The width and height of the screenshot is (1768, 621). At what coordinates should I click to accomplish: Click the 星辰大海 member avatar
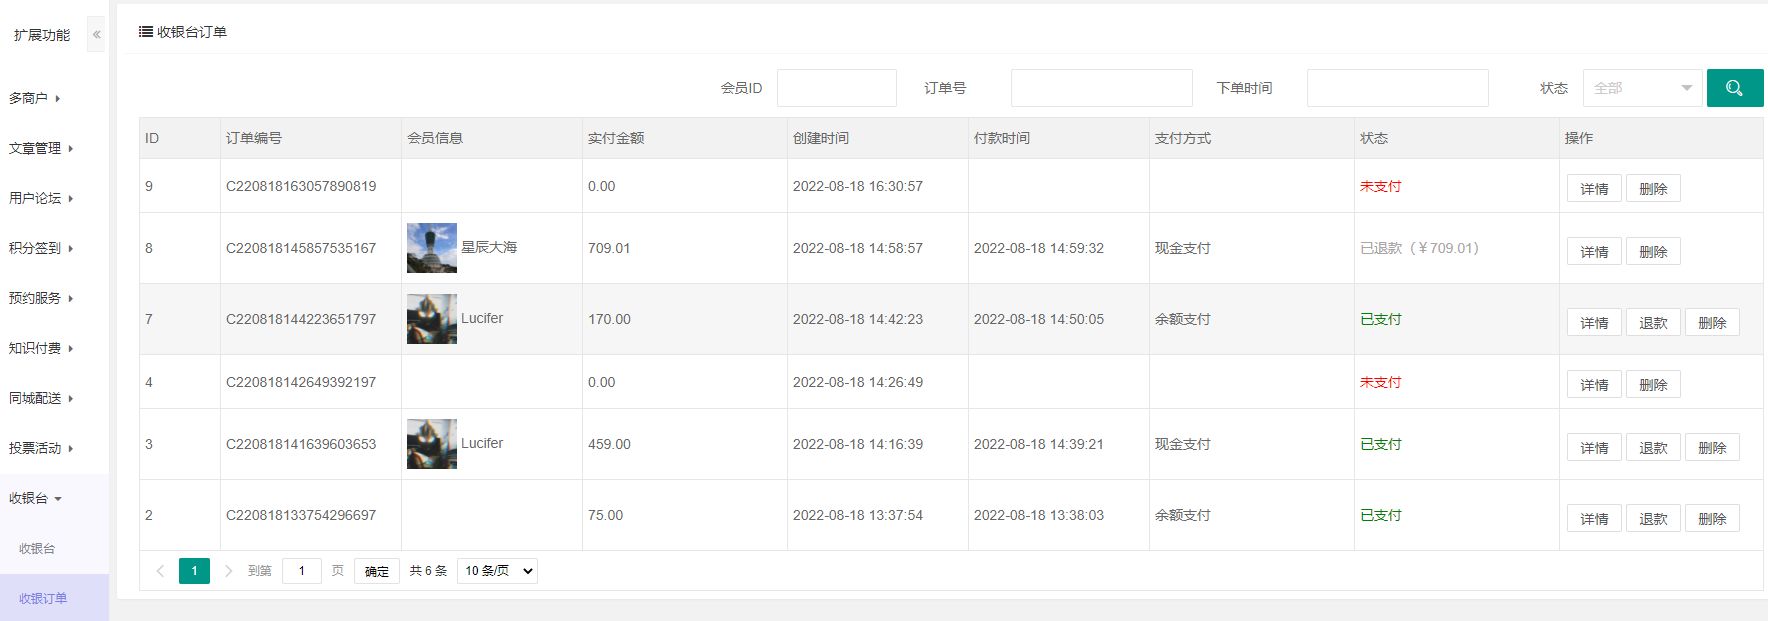click(431, 248)
